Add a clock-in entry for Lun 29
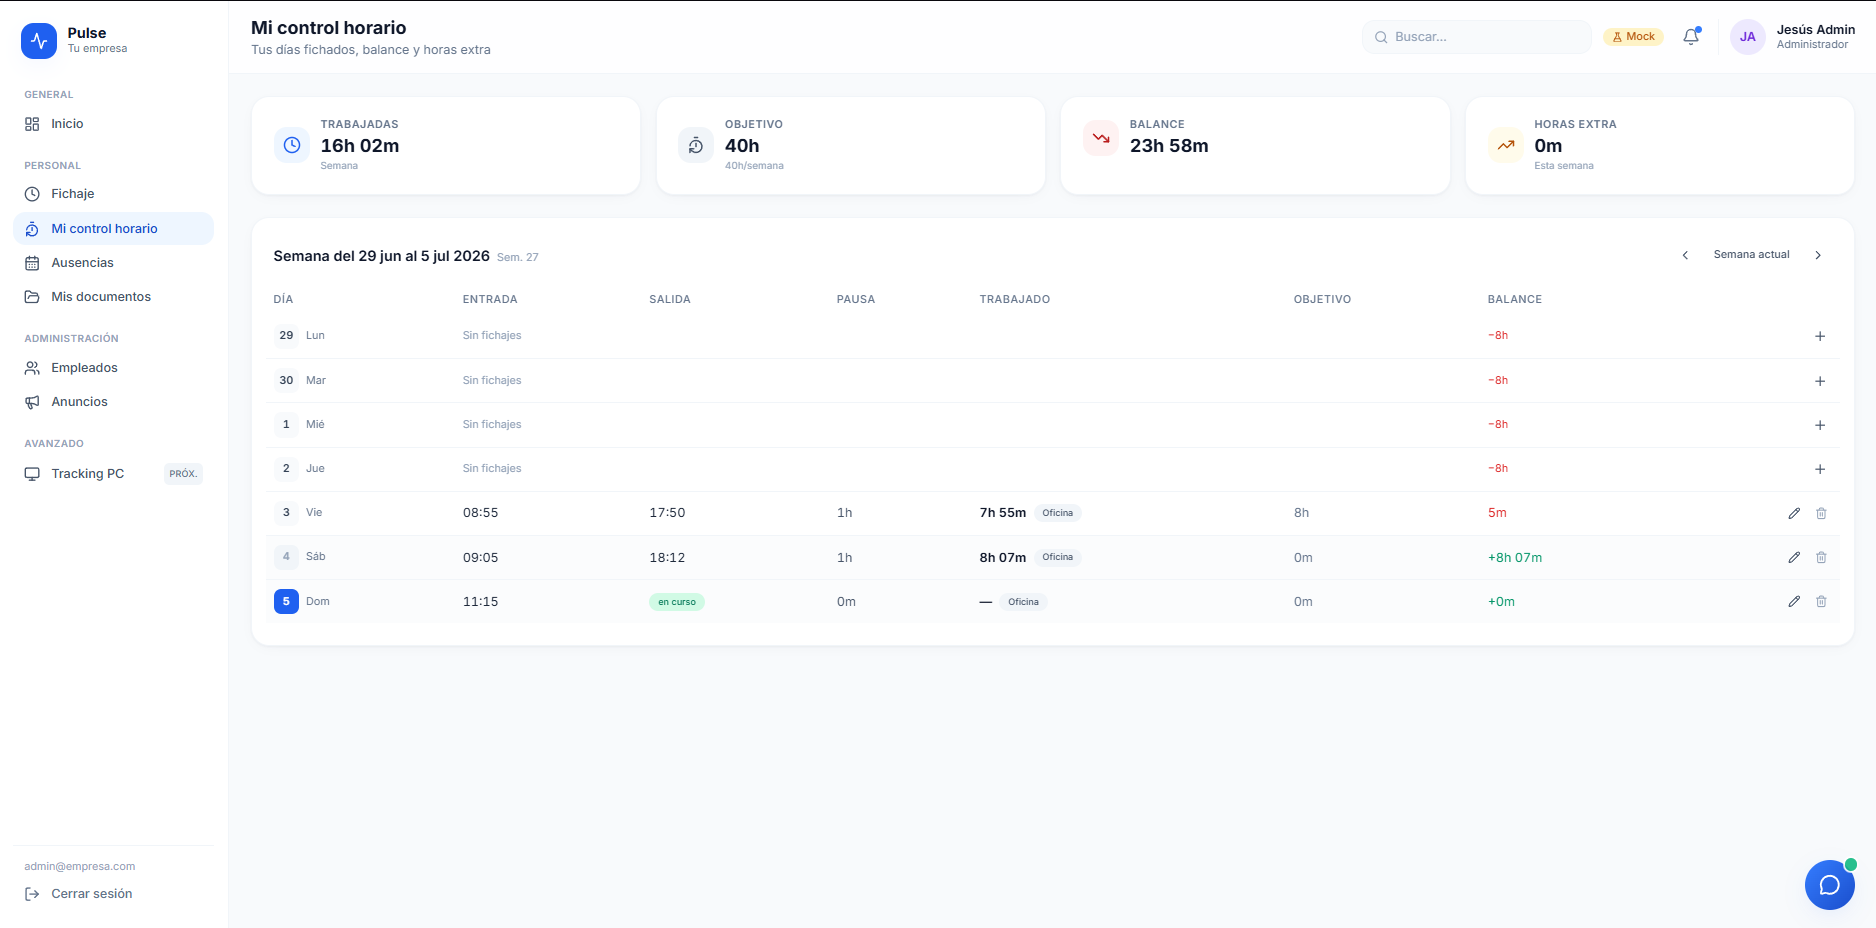This screenshot has width=1876, height=928. click(x=1820, y=336)
